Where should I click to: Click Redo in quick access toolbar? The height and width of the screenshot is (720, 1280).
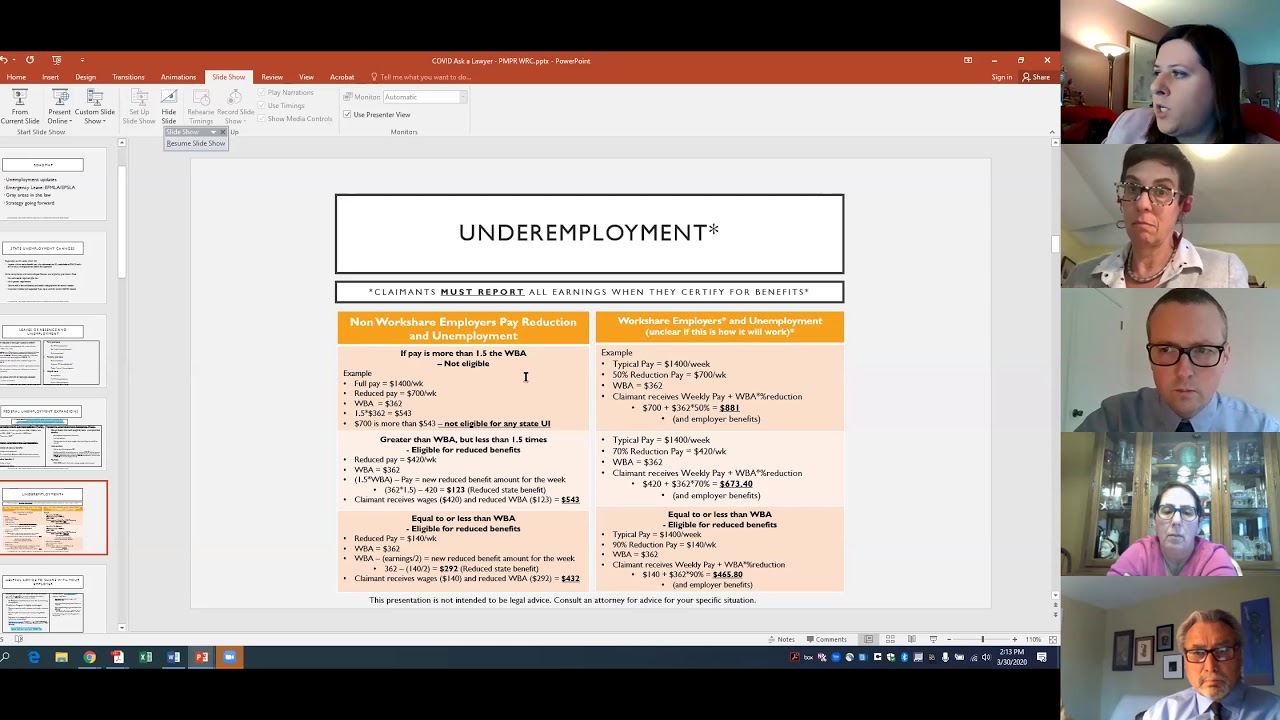[x=30, y=60]
